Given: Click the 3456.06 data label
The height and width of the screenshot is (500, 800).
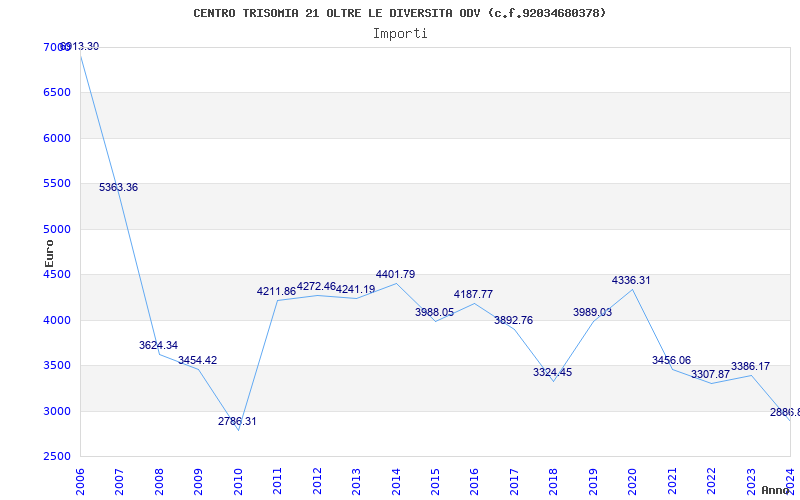Looking at the screenshot, I should point(671,360).
